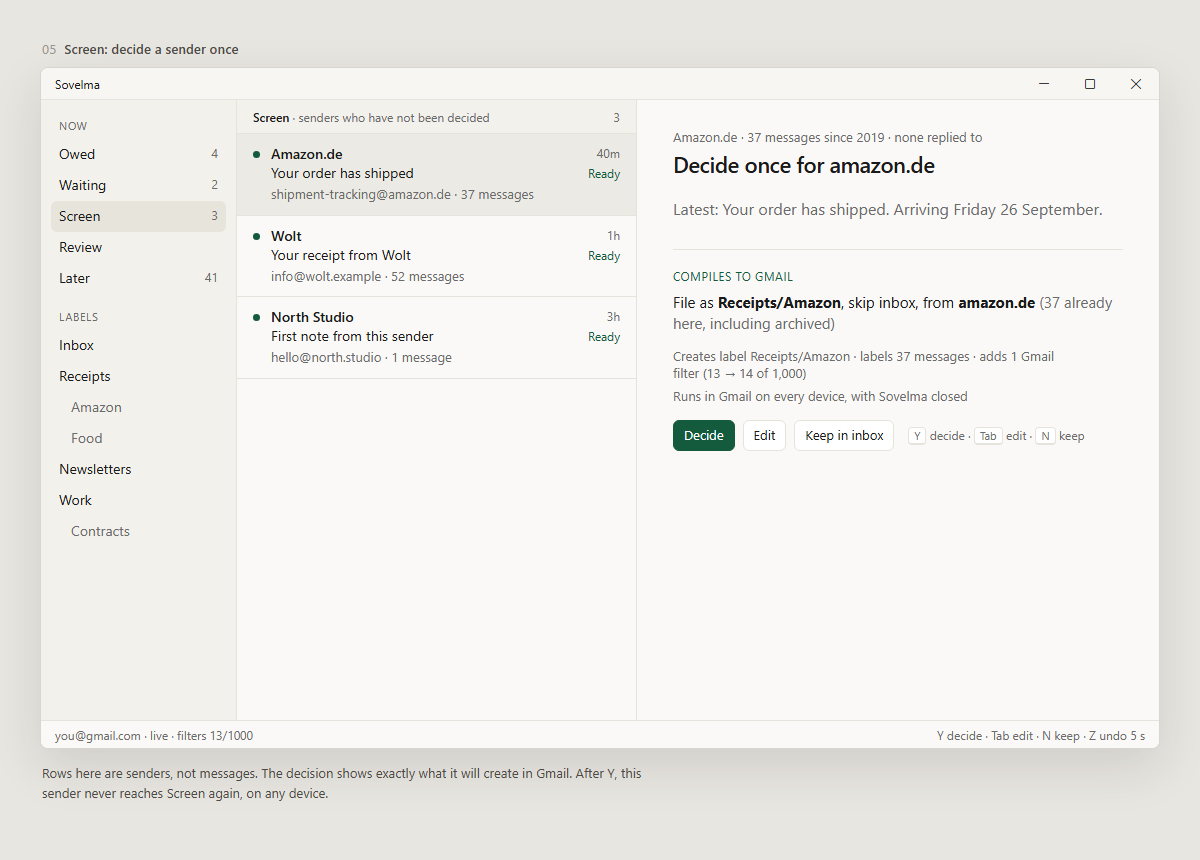Open the Waiting view in sidebar

click(x=138, y=185)
